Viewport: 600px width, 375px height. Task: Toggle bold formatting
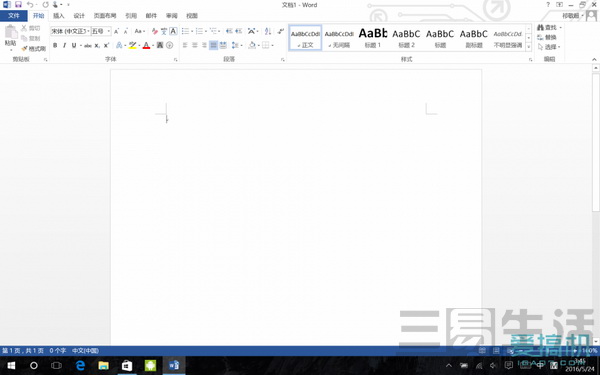pyautogui.click(x=55, y=45)
